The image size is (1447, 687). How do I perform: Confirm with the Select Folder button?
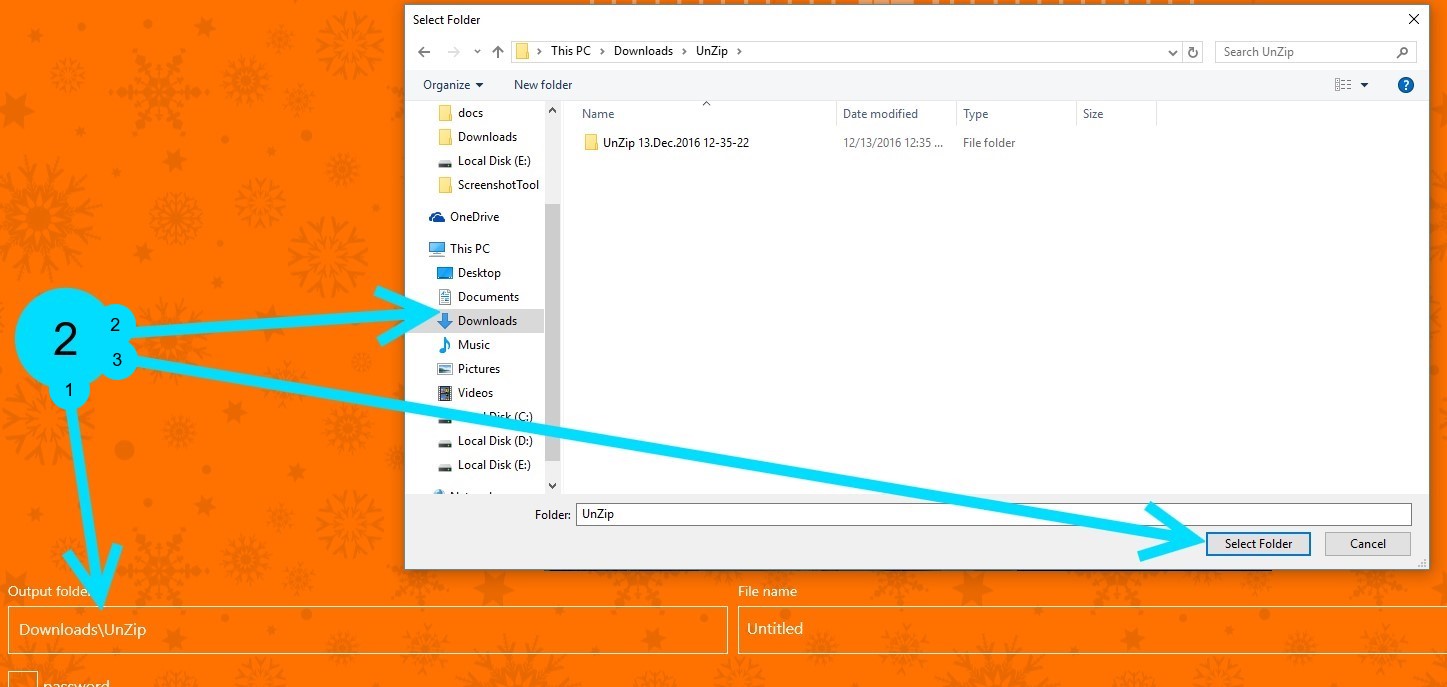click(x=1259, y=544)
